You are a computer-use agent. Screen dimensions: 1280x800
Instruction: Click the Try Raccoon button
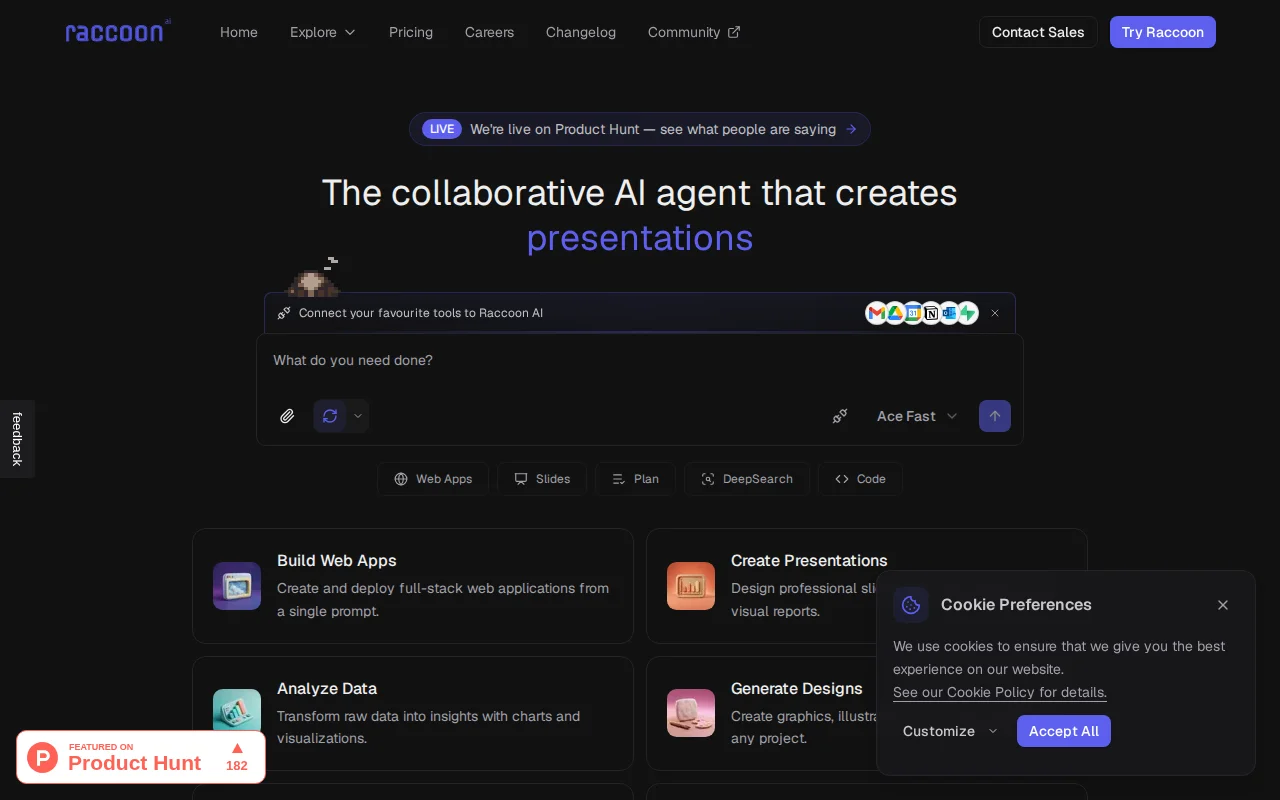coord(1163,32)
